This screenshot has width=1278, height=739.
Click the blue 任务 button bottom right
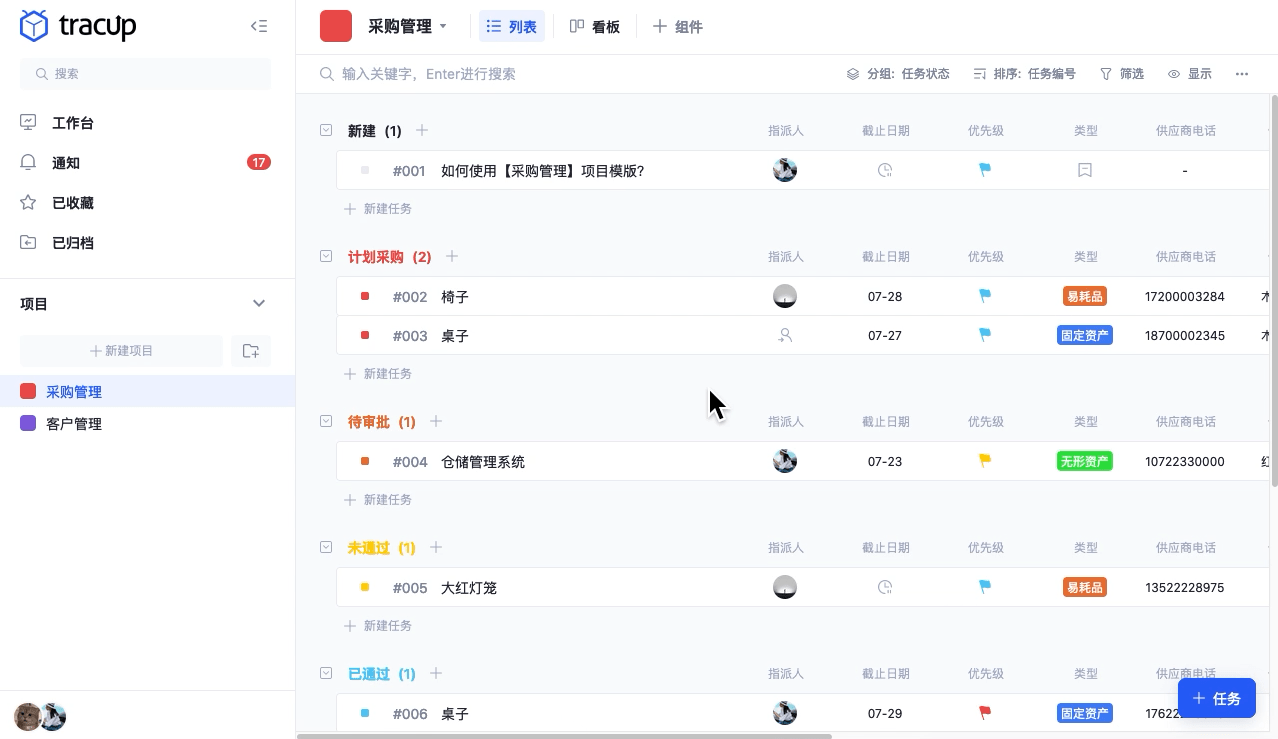[1217, 698]
